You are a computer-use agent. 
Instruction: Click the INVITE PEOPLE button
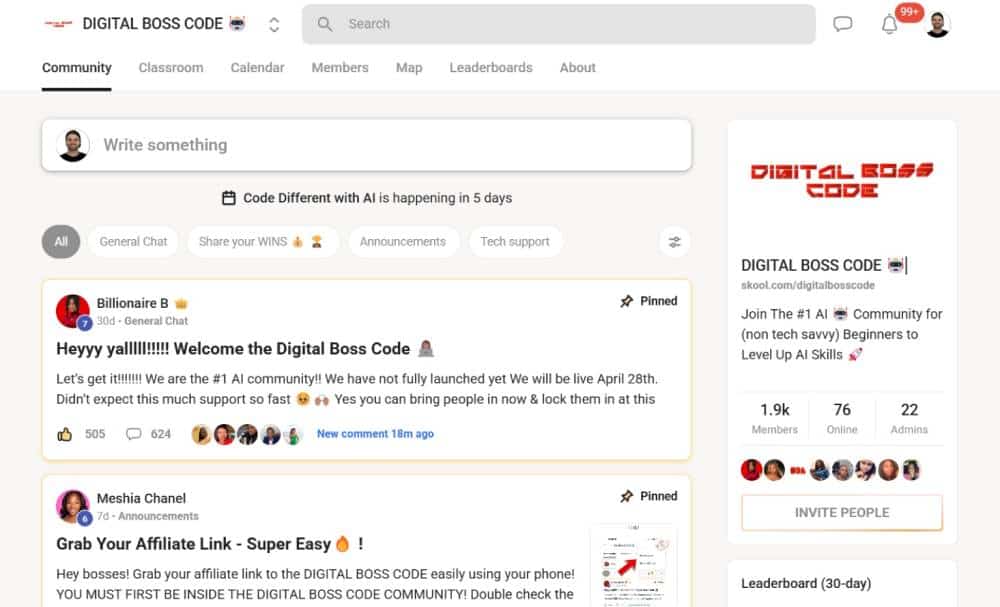(x=842, y=513)
